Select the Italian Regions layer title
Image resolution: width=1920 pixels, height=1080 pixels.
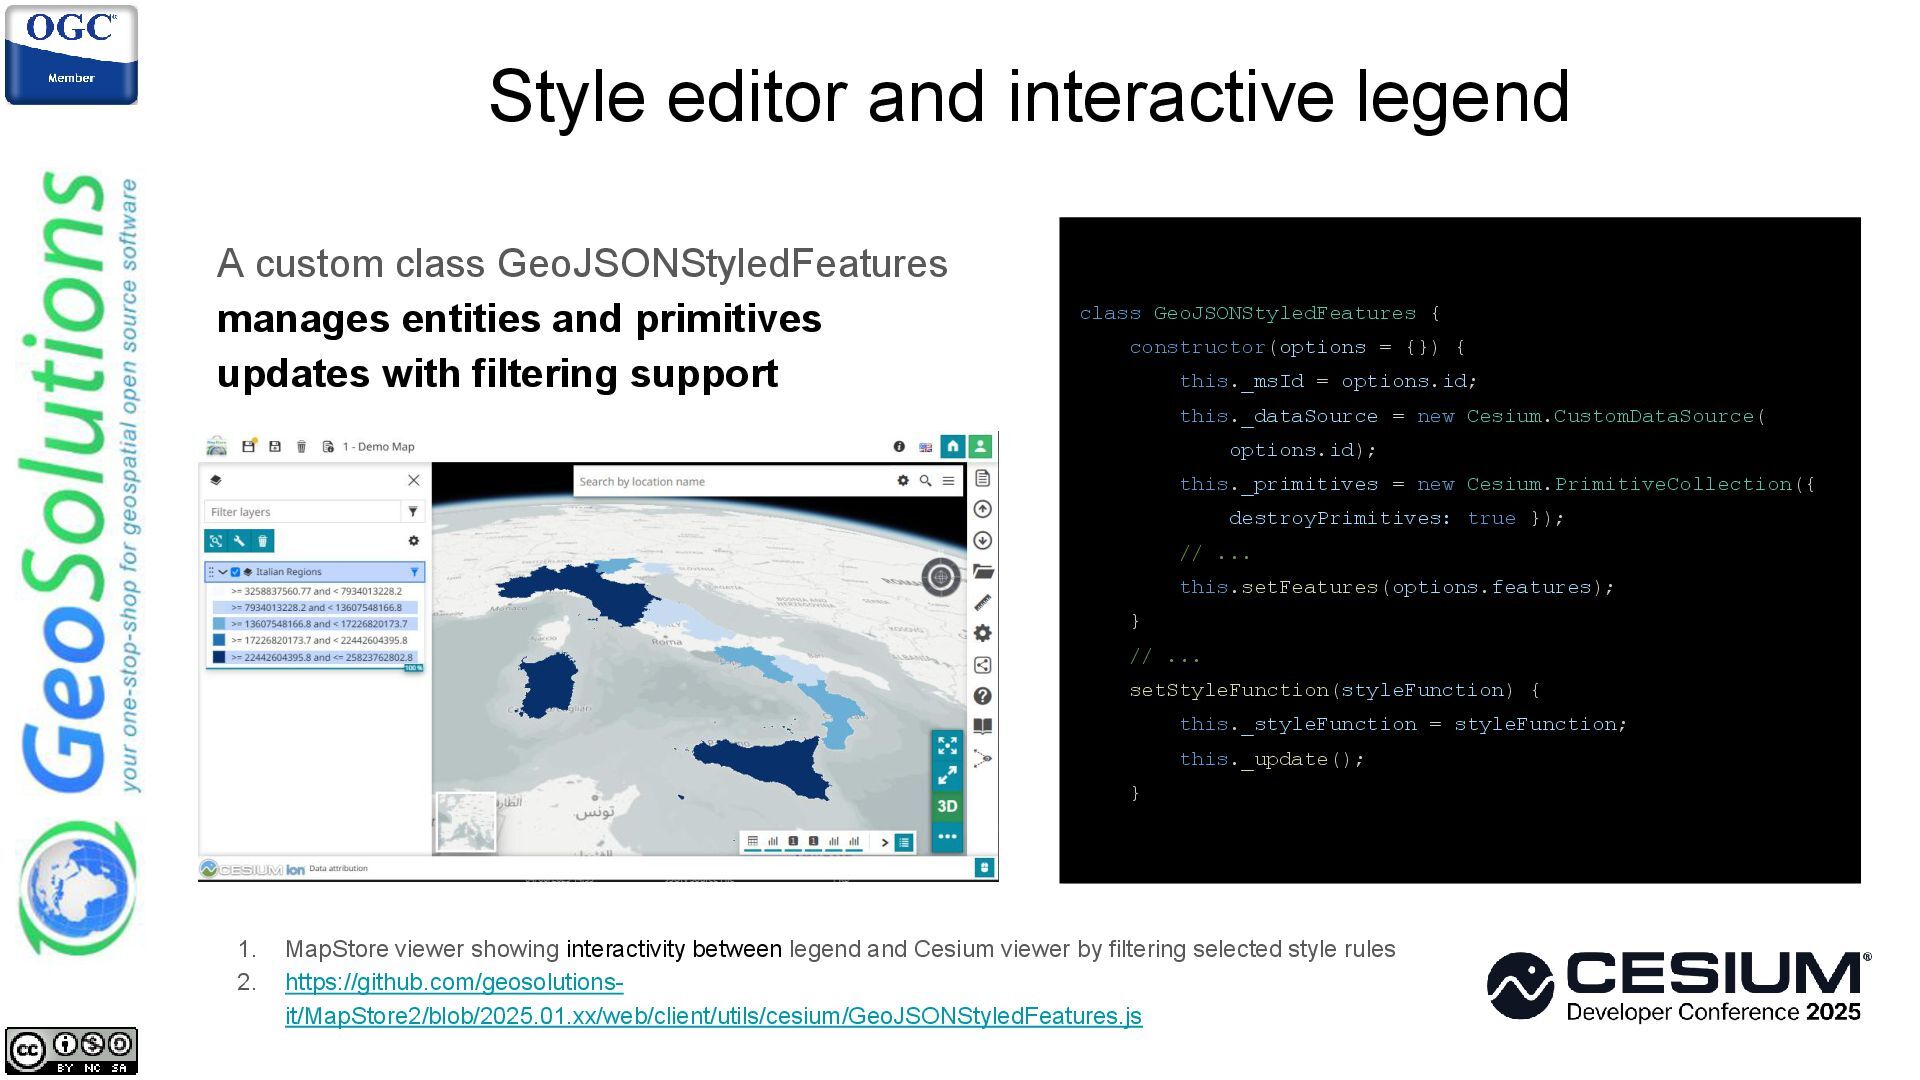pyautogui.click(x=289, y=572)
